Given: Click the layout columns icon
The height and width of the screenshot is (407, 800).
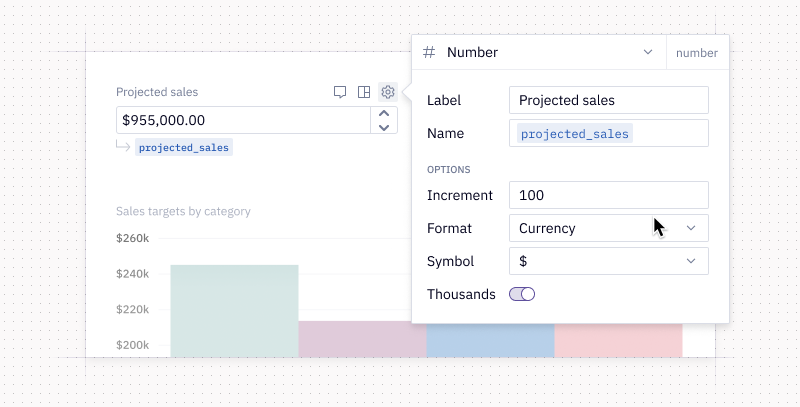Looking at the screenshot, I should click(364, 92).
